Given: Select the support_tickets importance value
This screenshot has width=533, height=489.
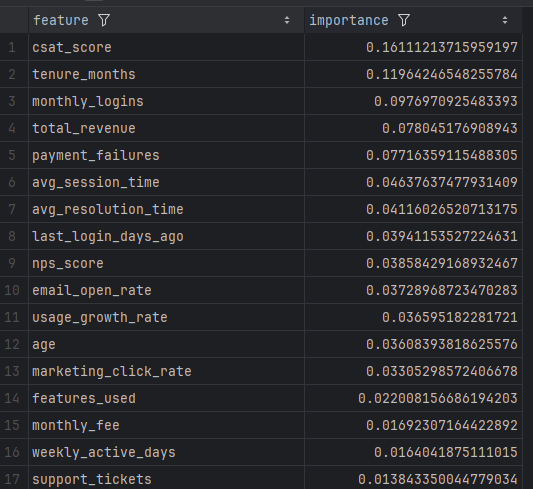Looking at the screenshot, I should pyautogui.click(x=413, y=479).
